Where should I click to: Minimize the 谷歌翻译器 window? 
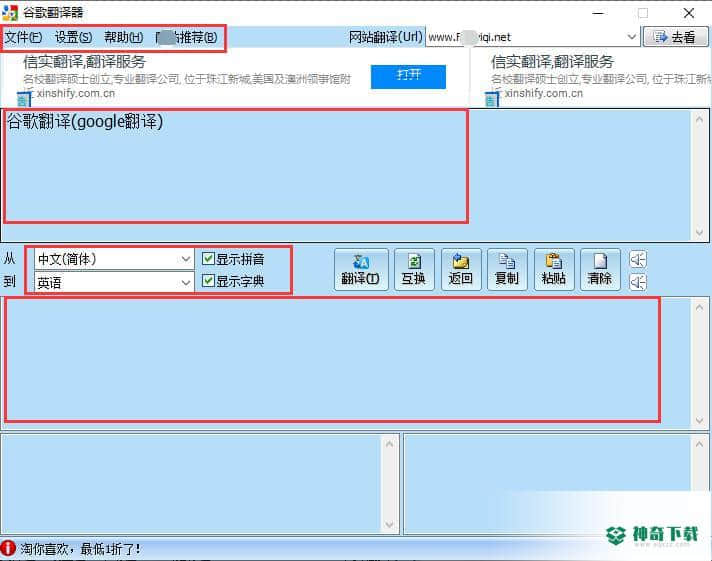(598, 13)
